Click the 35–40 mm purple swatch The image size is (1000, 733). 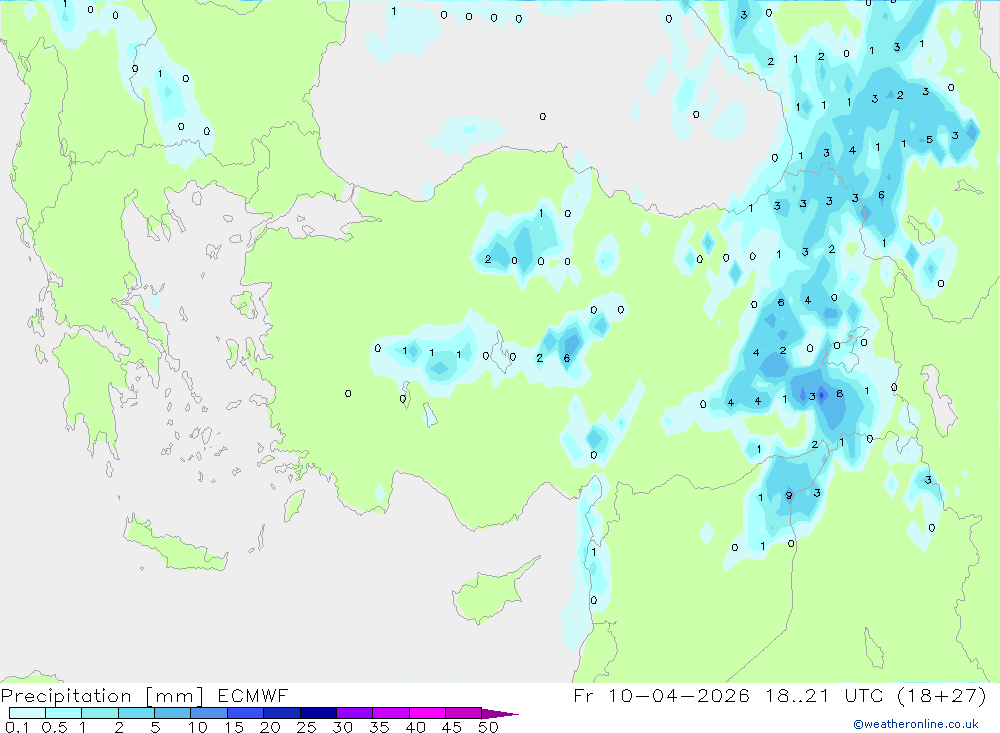(390, 713)
